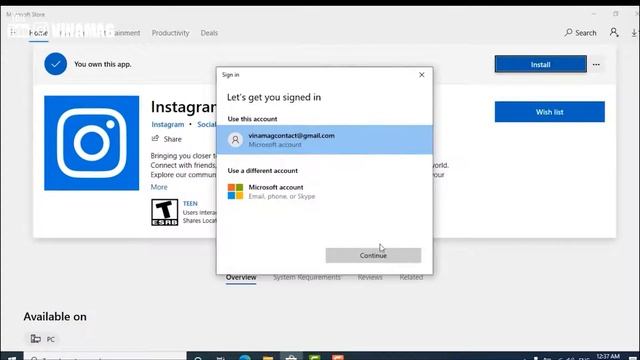Click the user avatar beside the gmail account
Viewport: 640px width, 360px height.
coord(235,140)
